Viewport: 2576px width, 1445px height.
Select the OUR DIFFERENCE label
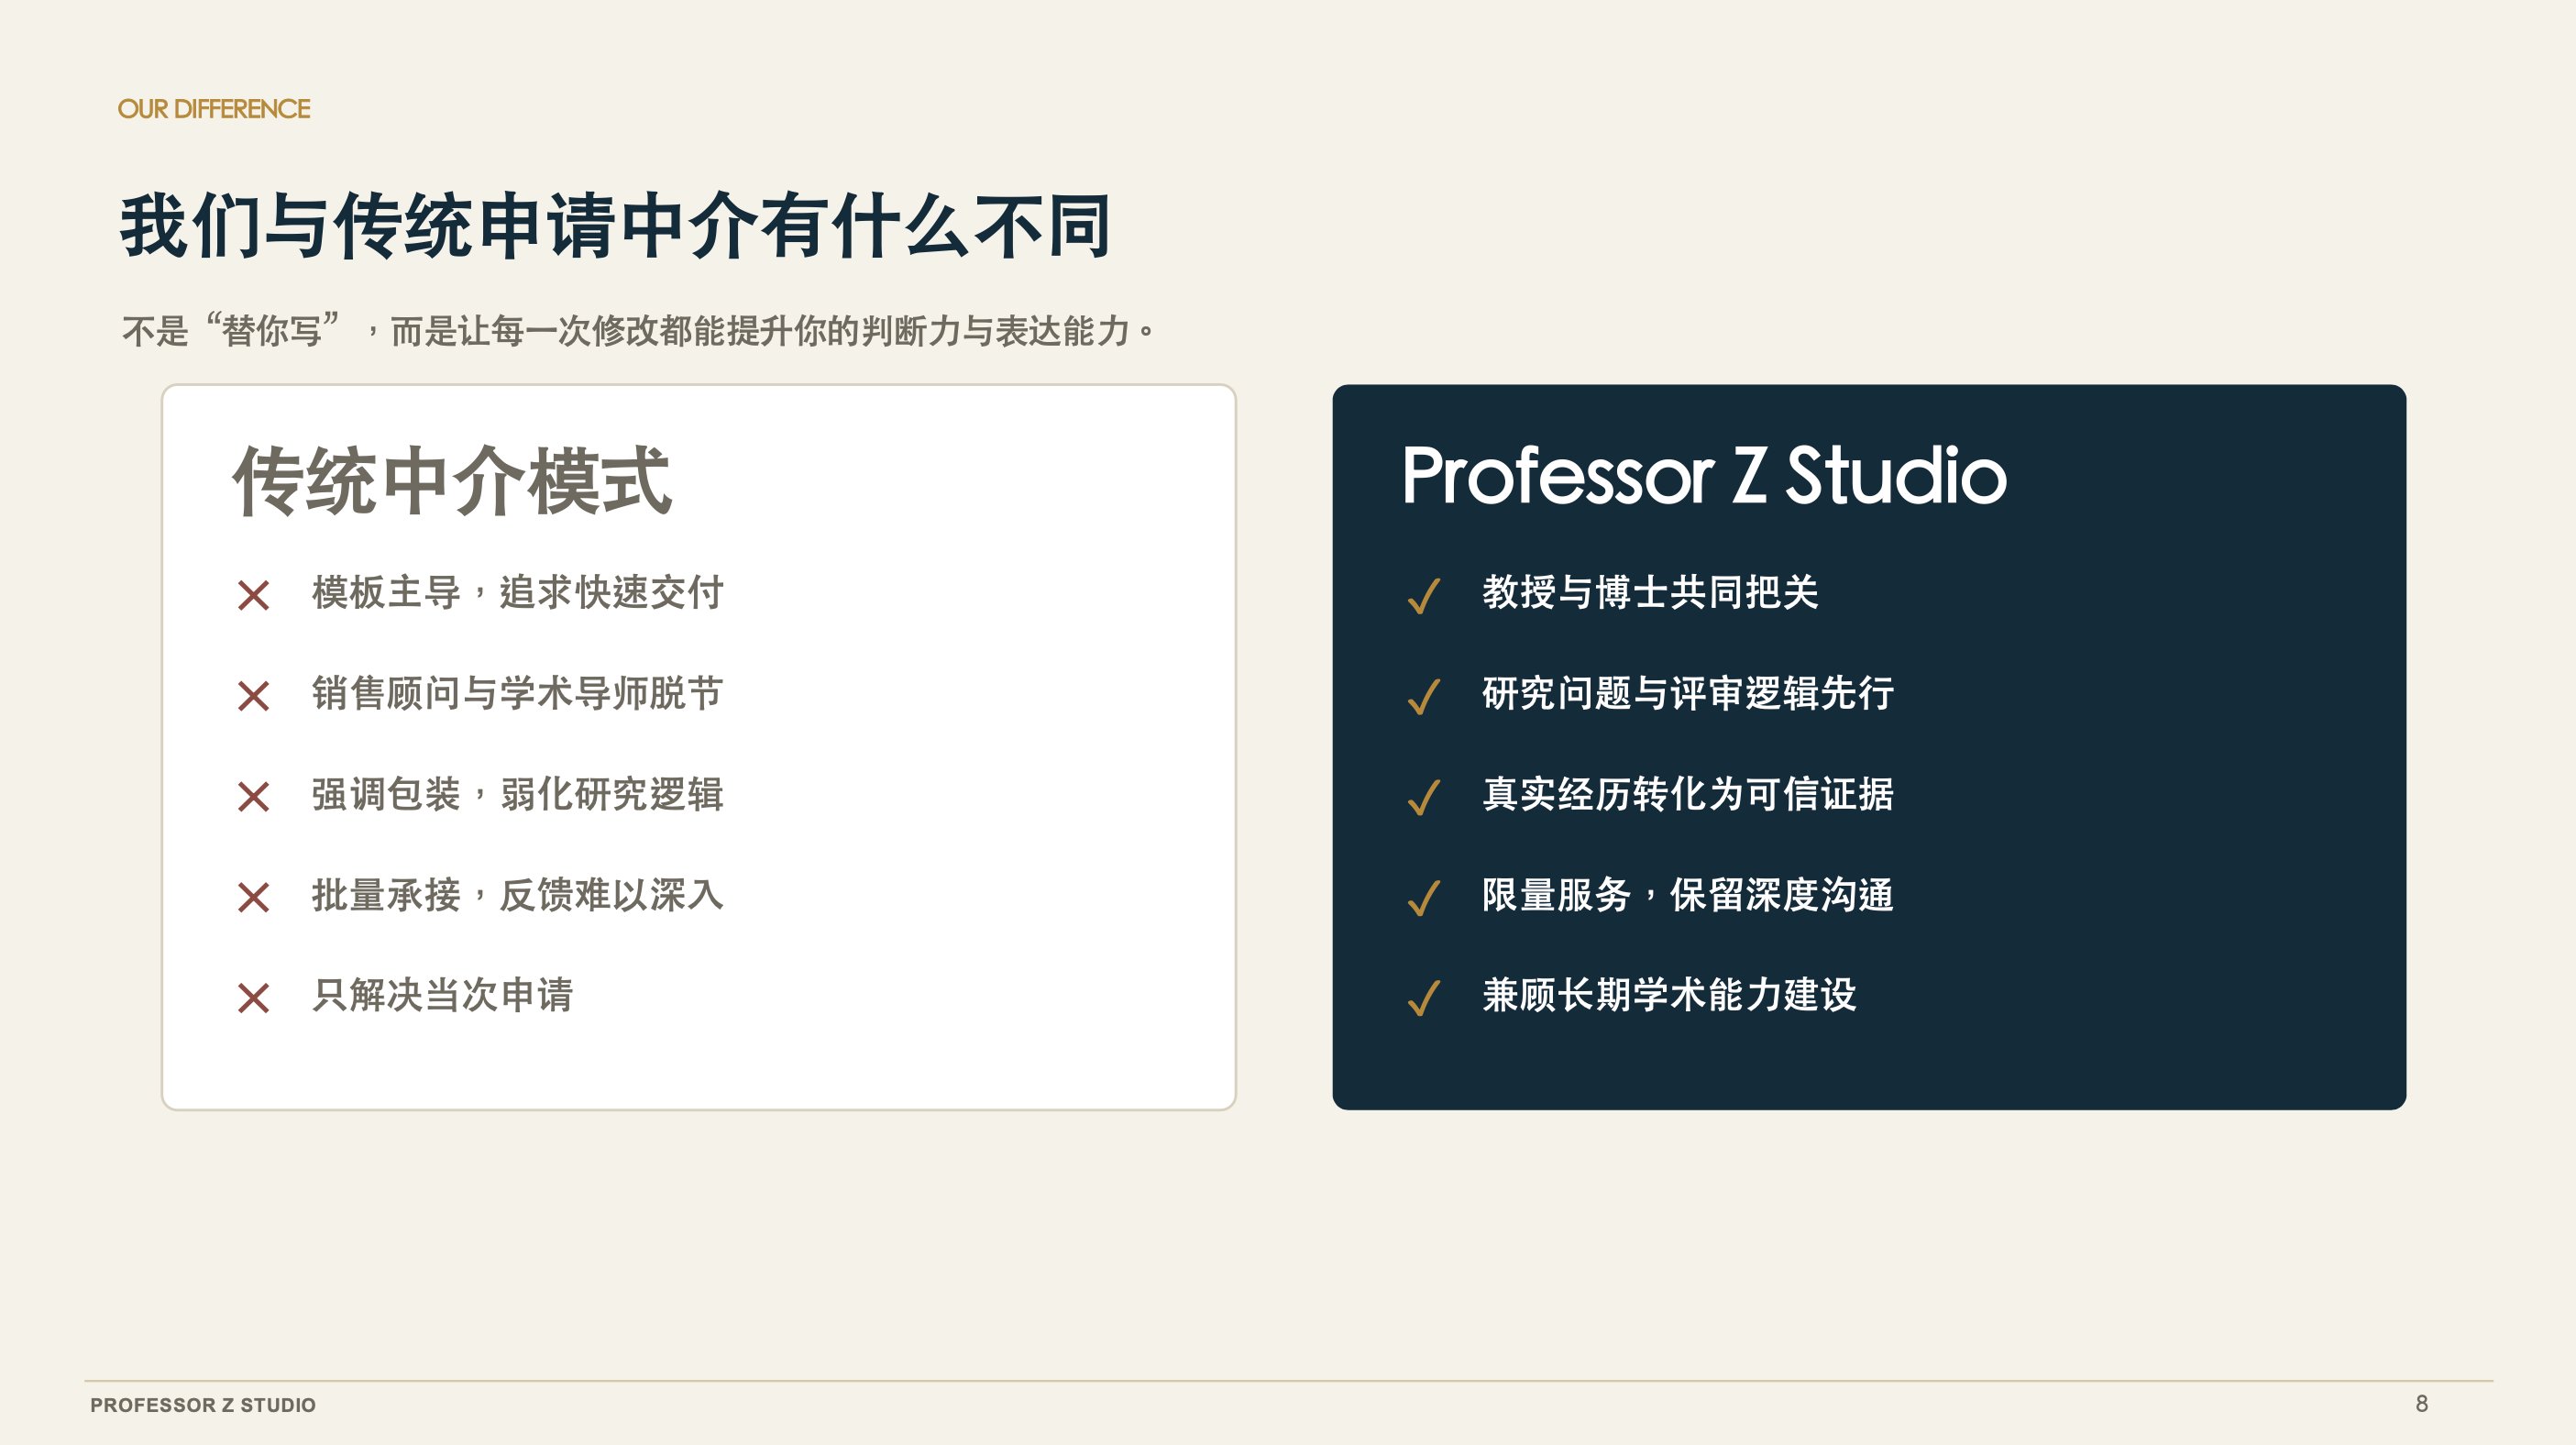pyautogui.click(x=214, y=109)
